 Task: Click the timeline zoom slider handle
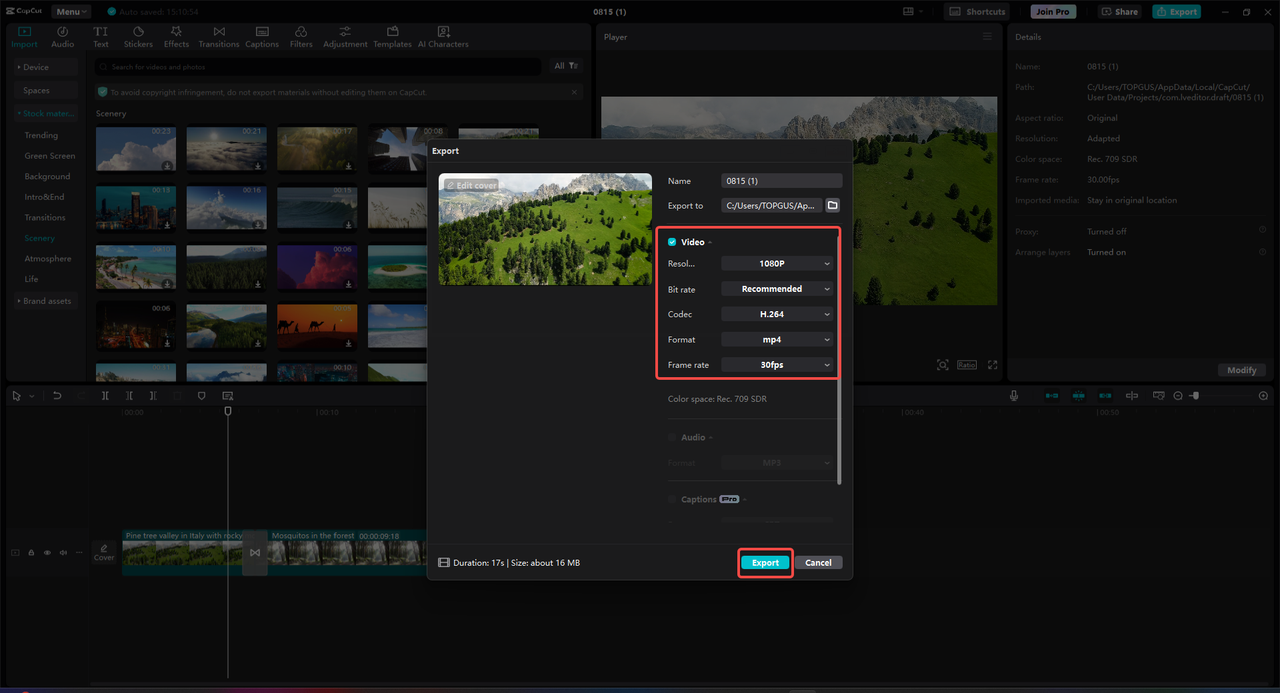[x=1195, y=396]
